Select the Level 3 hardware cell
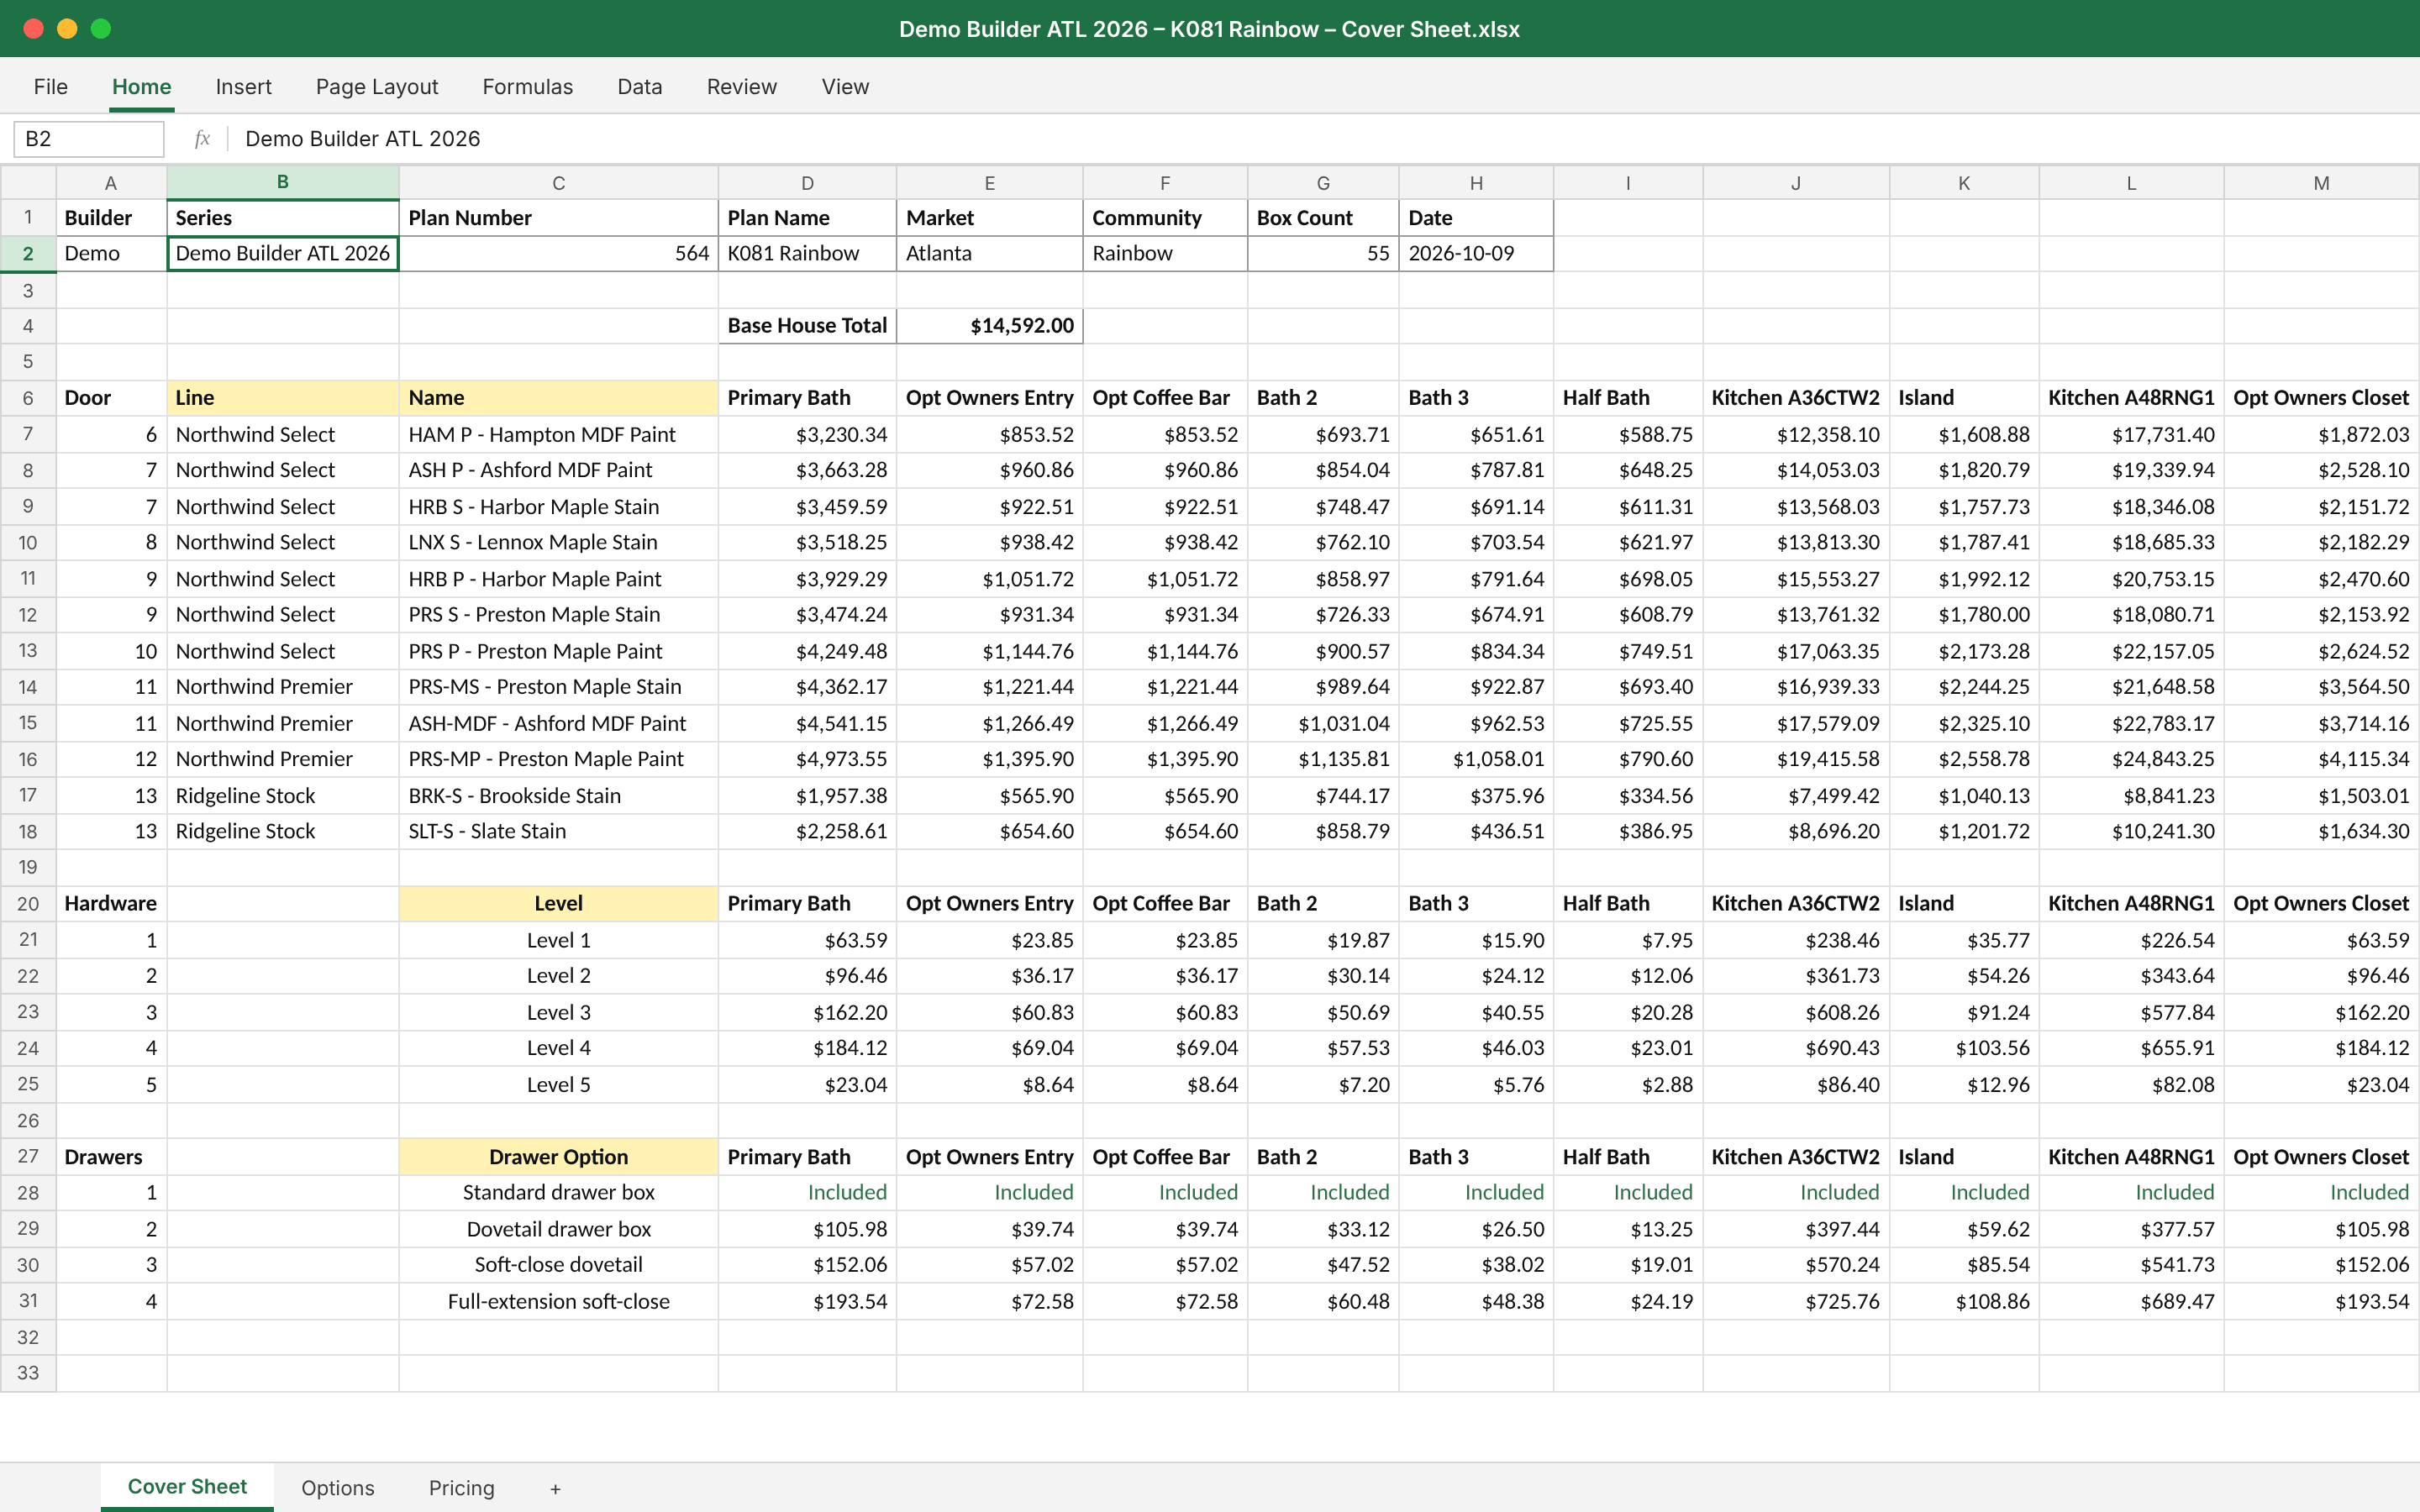 coord(558,1013)
